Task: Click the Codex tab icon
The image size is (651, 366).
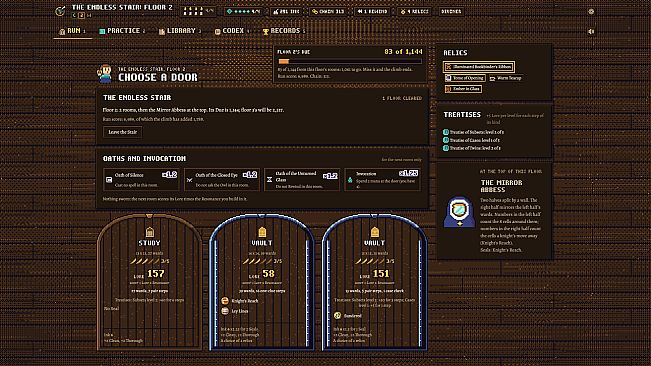Action: 217,32
